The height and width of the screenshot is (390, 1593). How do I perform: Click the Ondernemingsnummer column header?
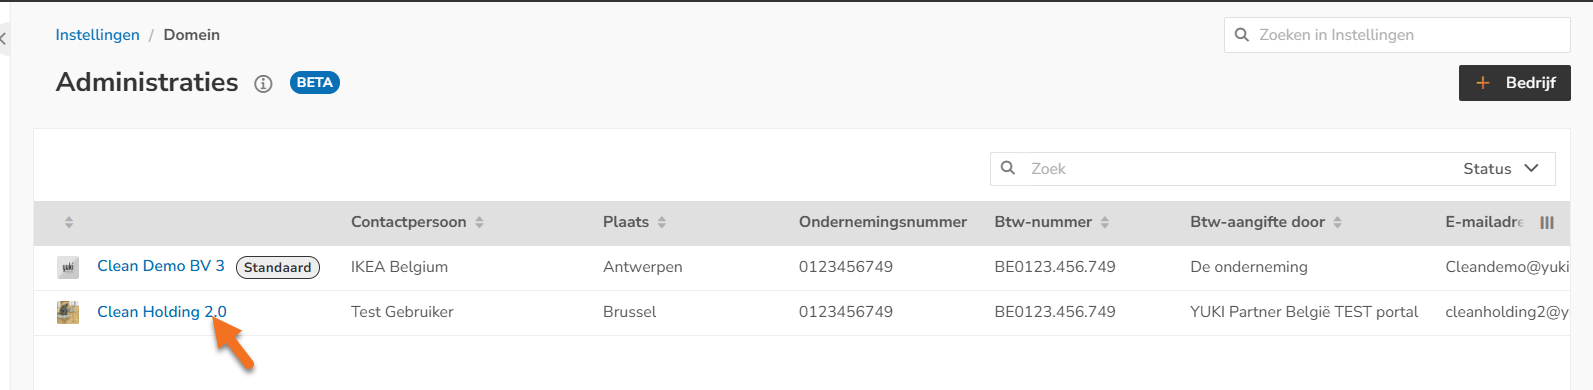click(x=883, y=222)
